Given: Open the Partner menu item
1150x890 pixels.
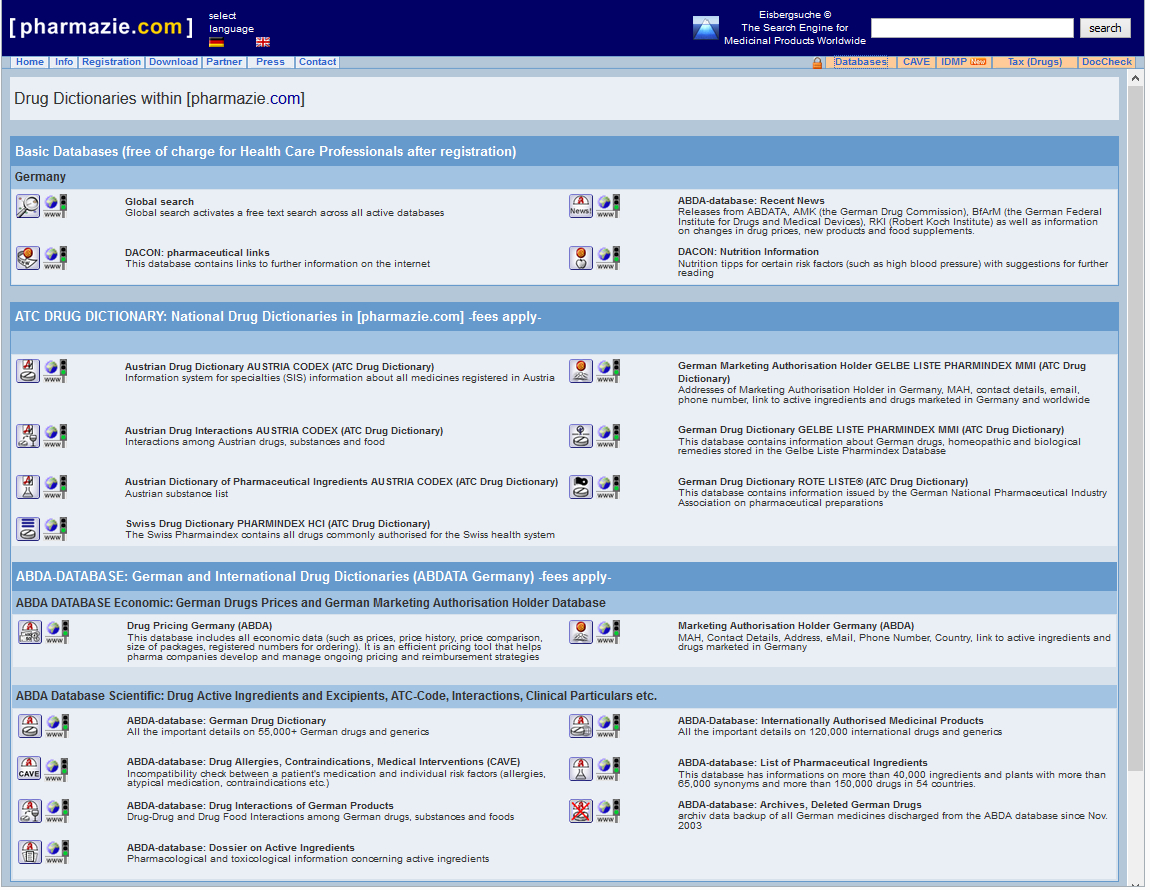Looking at the screenshot, I should point(224,62).
